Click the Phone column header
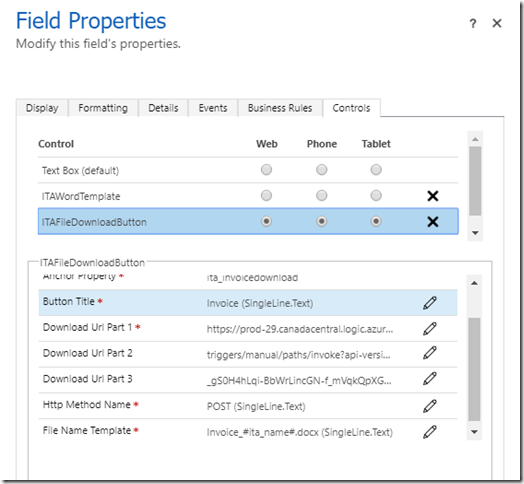The height and width of the screenshot is (484, 524). click(322, 144)
